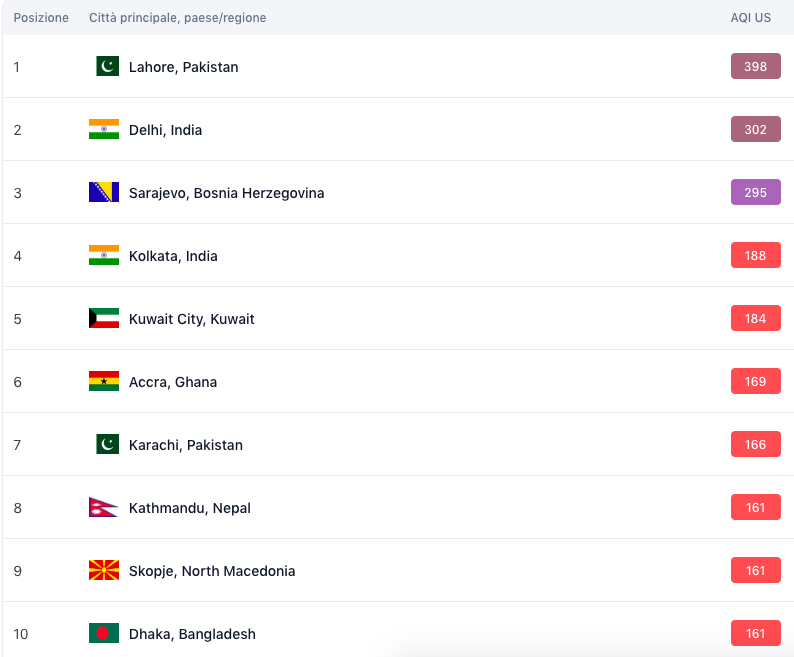Click the 398 AQI badge
The image size is (794, 657).
(x=756, y=66)
